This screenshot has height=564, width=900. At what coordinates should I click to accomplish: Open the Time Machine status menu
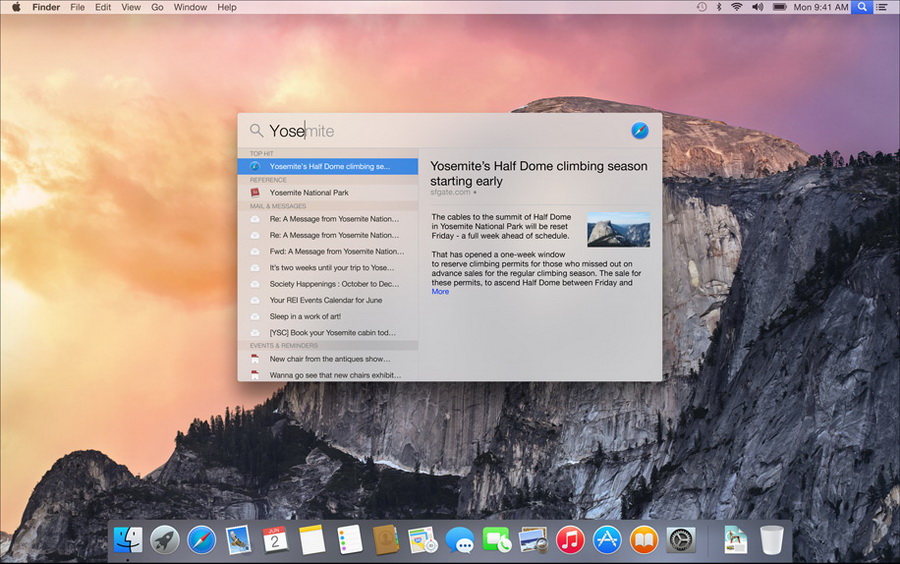pyautogui.click(x=701, y=7)
